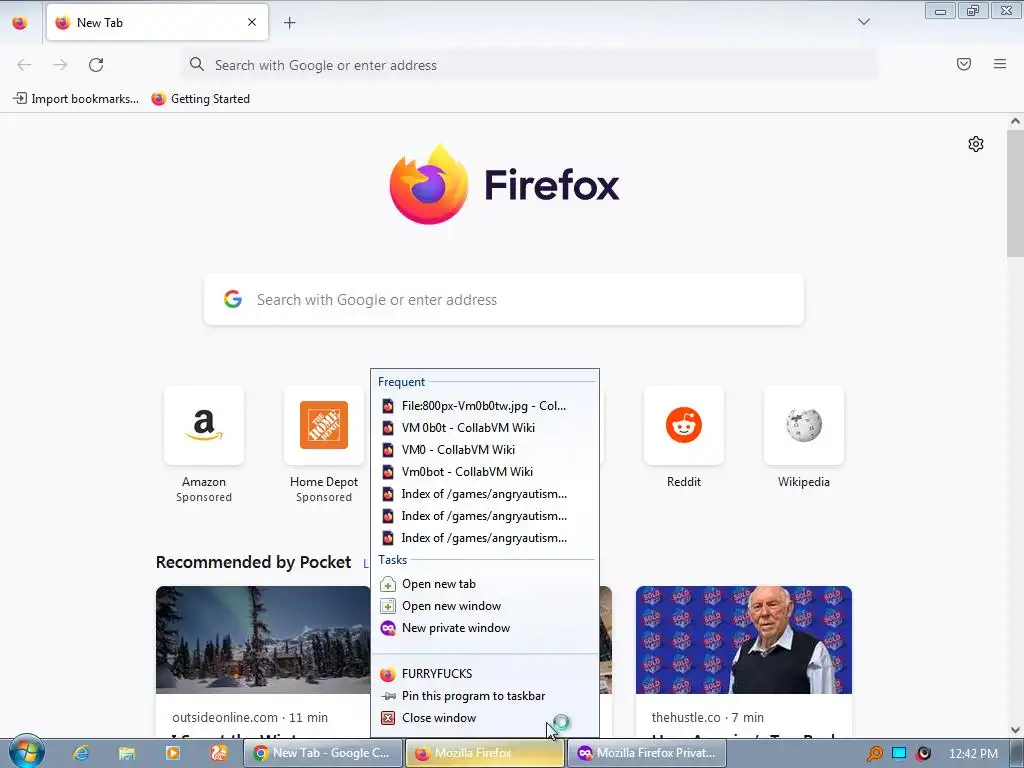Screen dimensions: 1024x768
Task: Open jump list entry VM0 - CollabVM Wiki
Action: point(485,450)
